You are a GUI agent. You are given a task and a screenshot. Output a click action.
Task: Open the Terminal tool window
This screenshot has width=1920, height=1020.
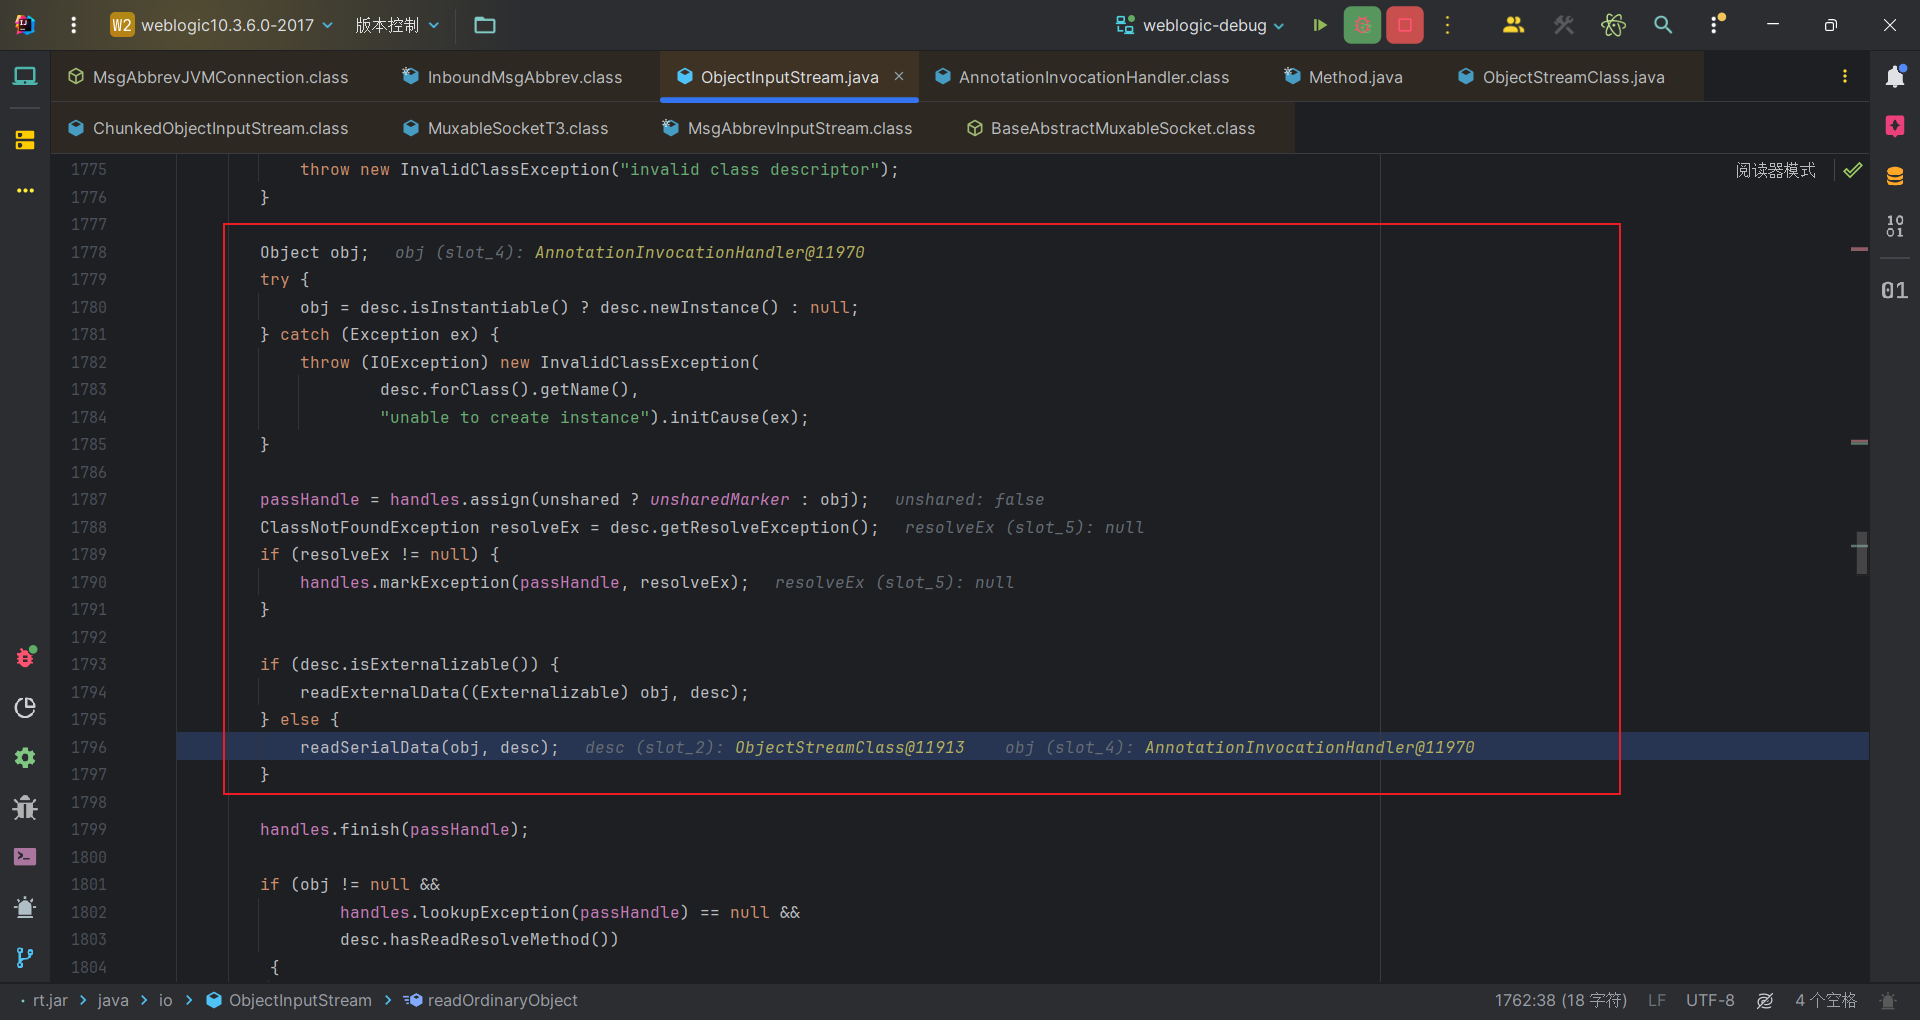25,857
